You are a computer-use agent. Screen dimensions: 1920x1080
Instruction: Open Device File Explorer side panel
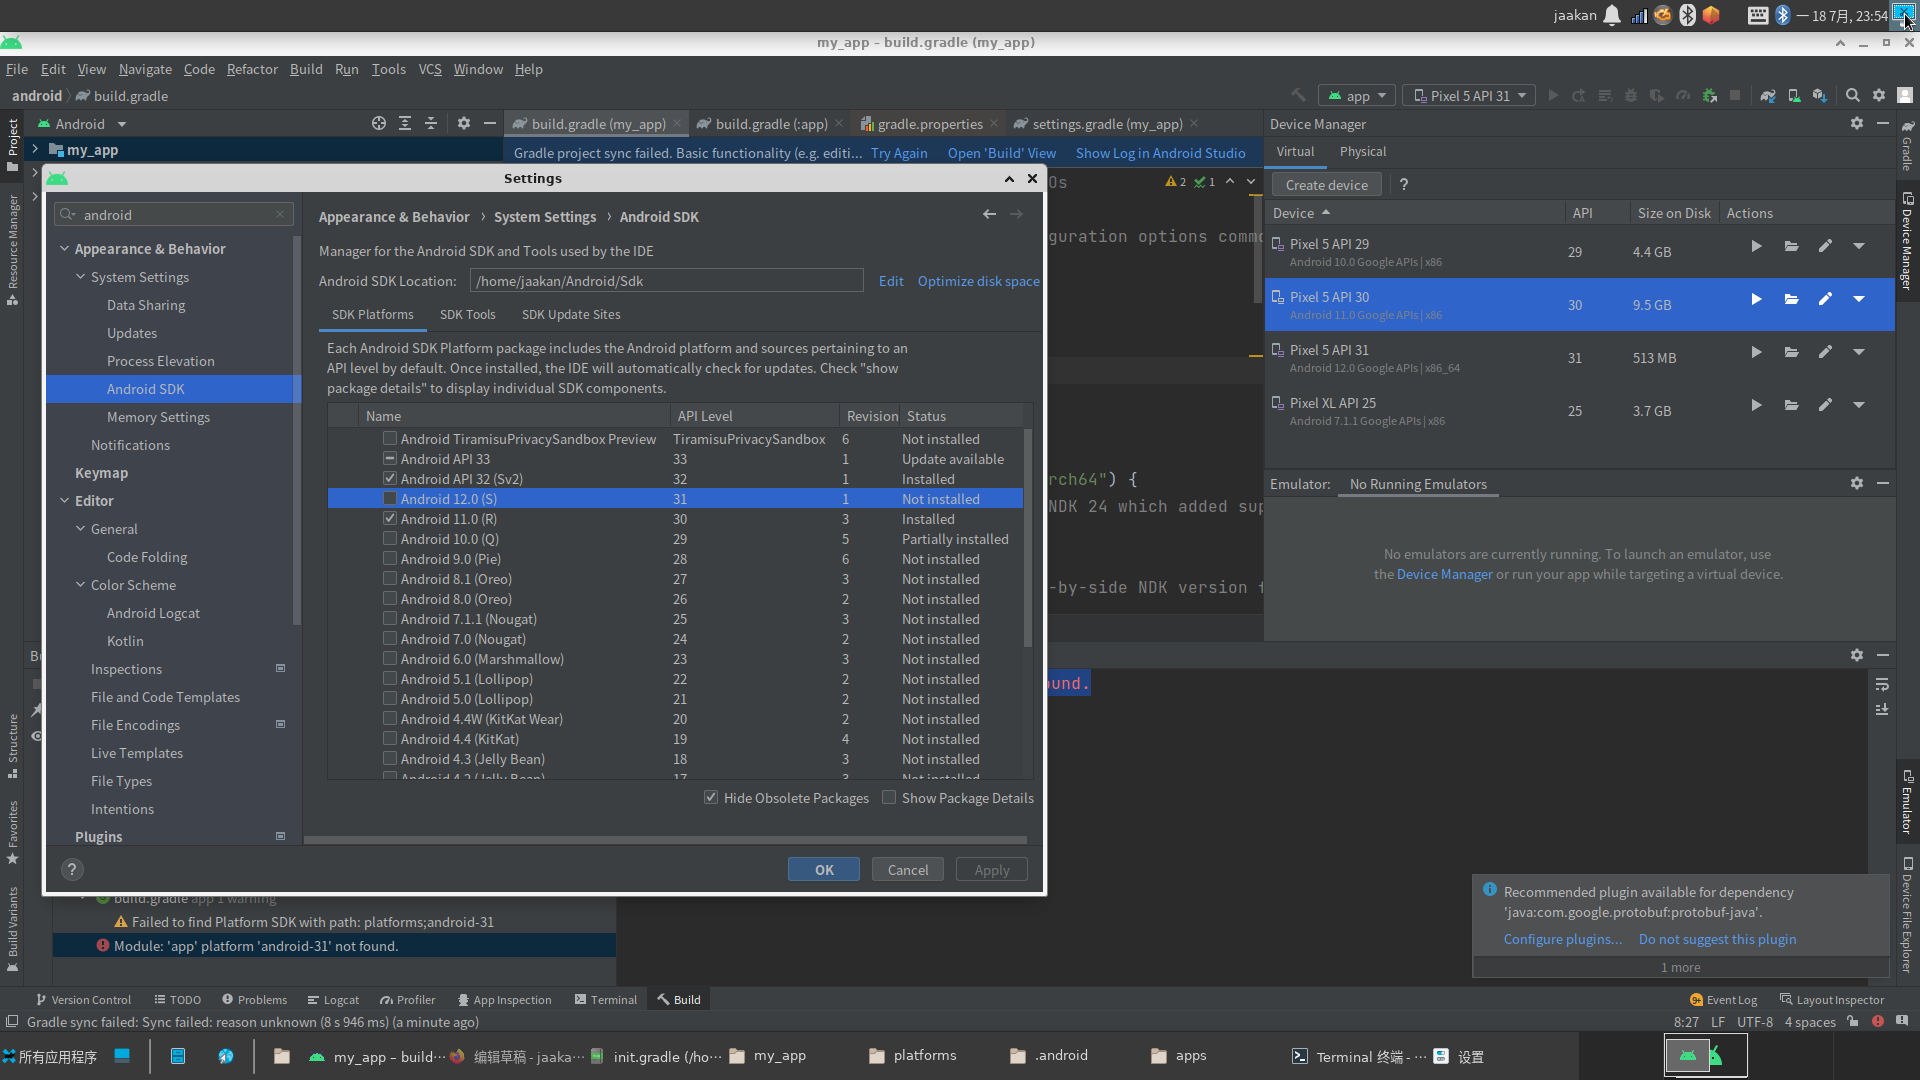click(x=1907, y=915)
